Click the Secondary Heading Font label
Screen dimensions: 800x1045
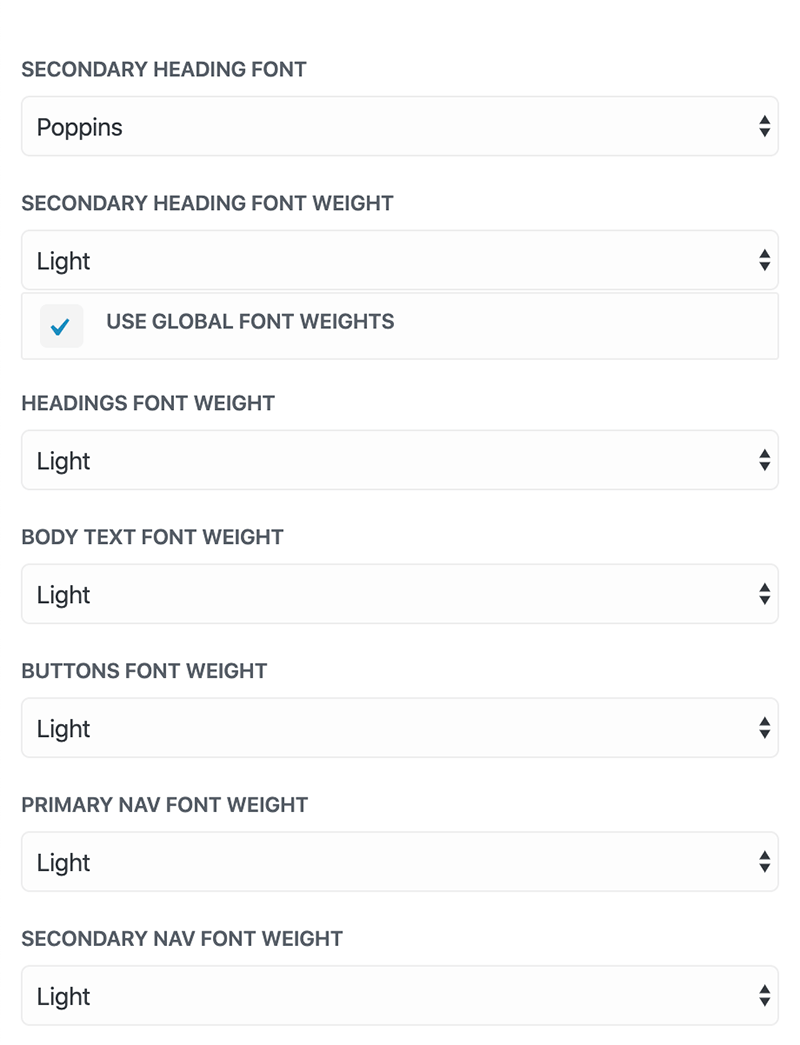coord(164,69)
